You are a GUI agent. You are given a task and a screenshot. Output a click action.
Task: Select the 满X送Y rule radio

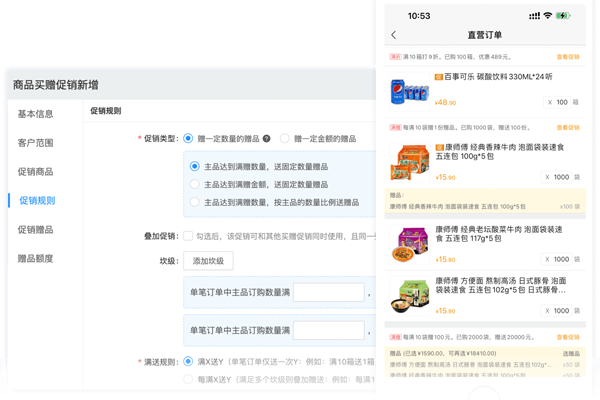pos(188,361)
